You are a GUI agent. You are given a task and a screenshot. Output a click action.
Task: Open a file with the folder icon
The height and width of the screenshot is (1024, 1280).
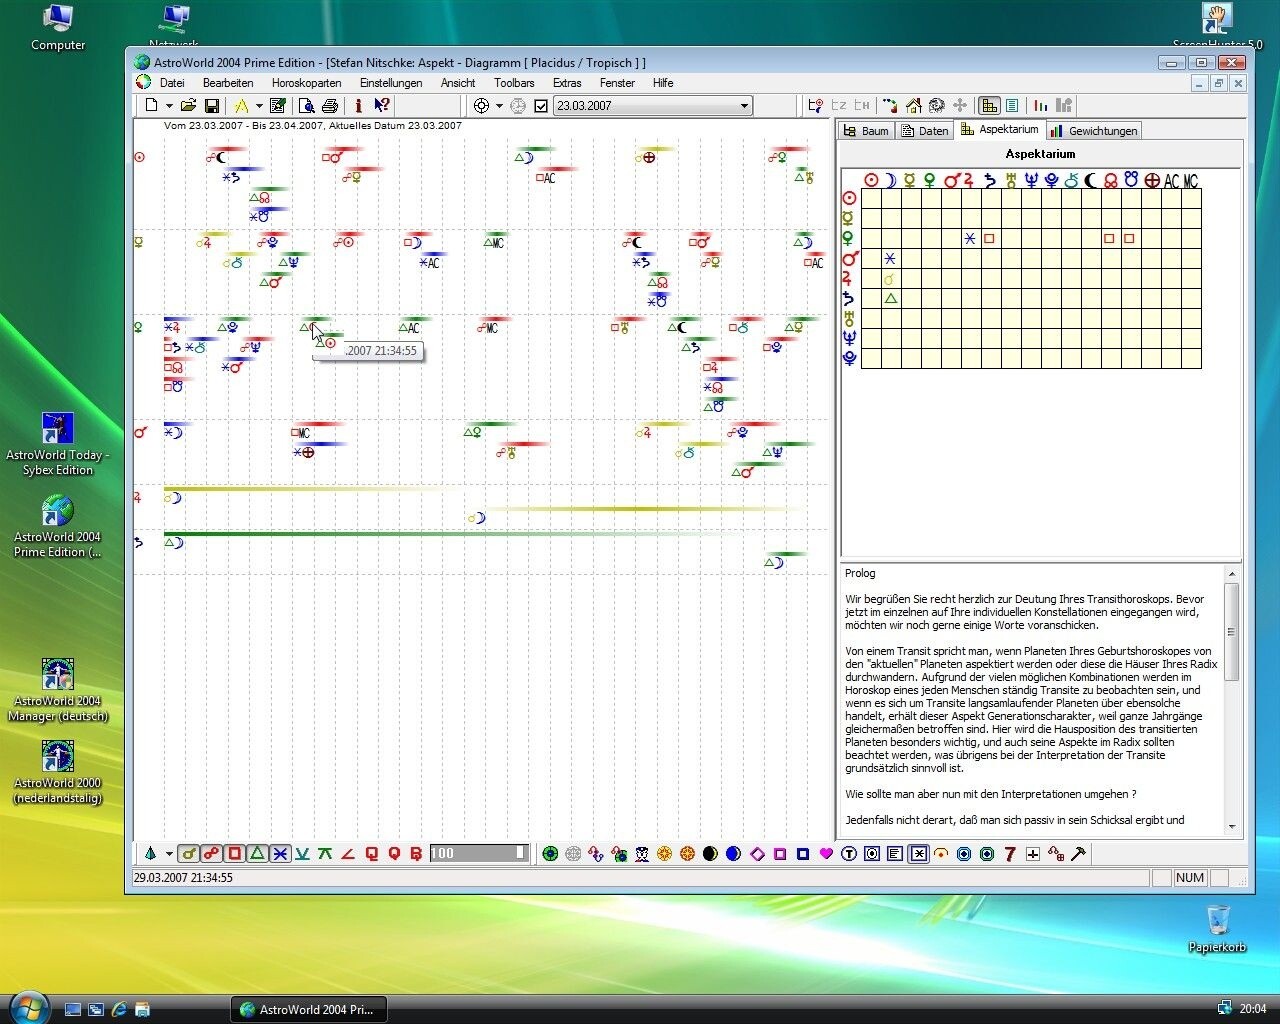pos(188,105)
